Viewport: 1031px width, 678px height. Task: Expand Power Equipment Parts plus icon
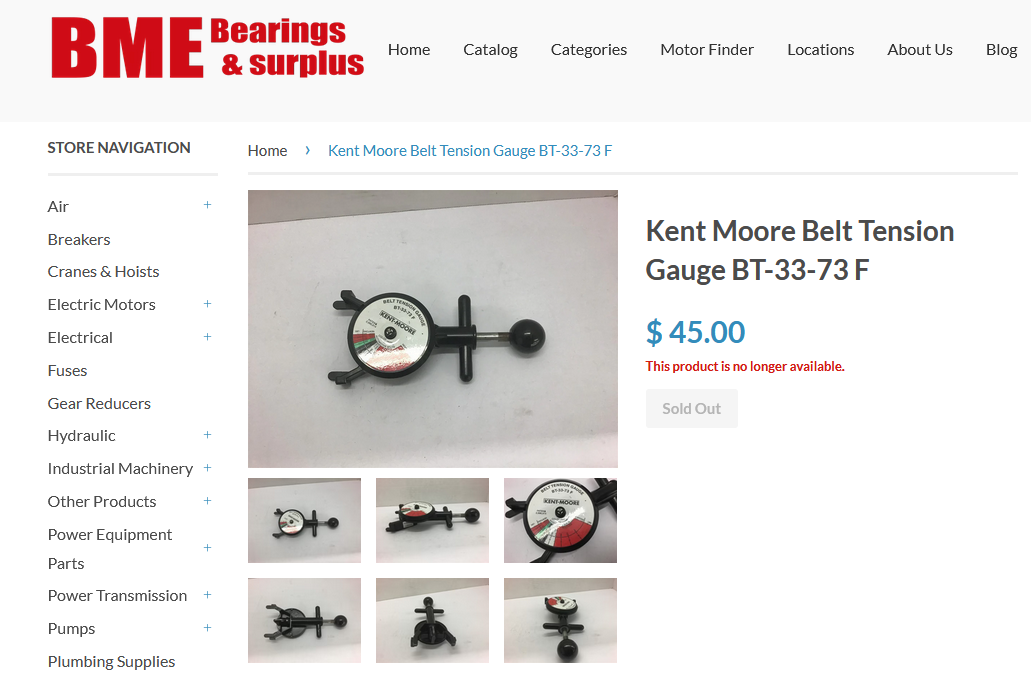click(207, 548)
